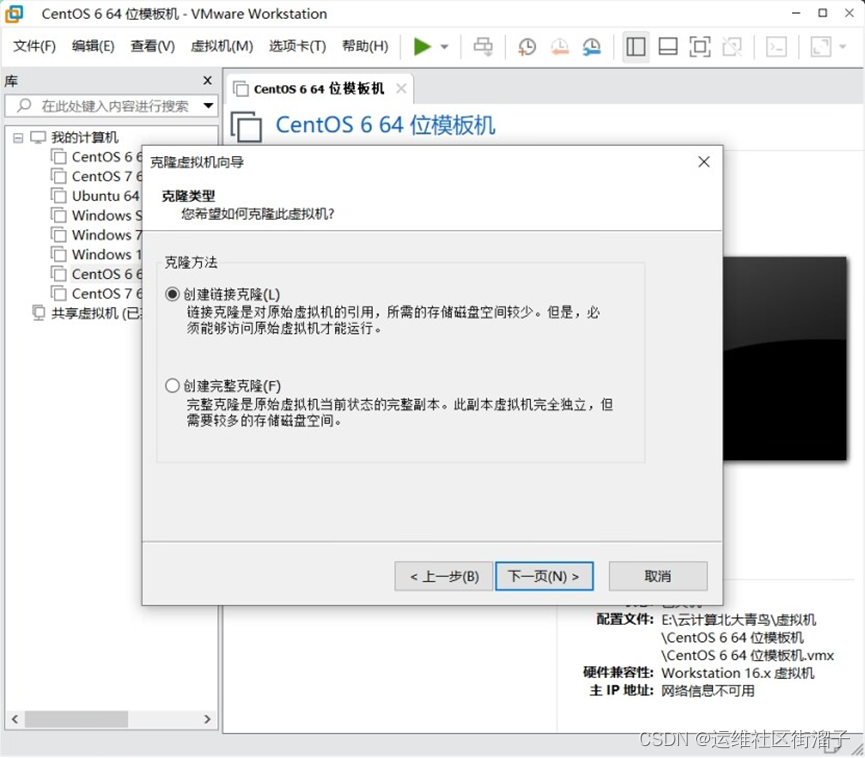Click the VMware Workstation title bar icon
This screenshot has width=865, height=758.
tap(14, 13)
